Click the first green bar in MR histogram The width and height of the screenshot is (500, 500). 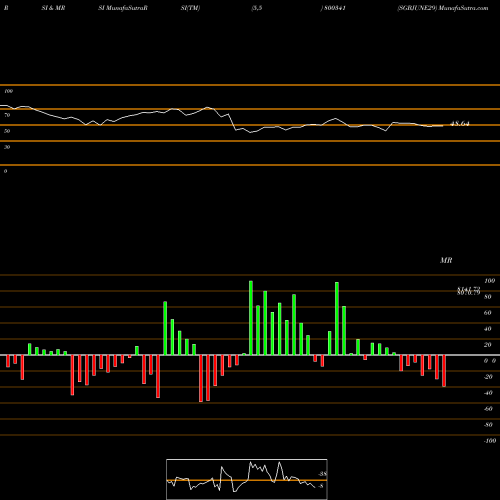[29, 349]
